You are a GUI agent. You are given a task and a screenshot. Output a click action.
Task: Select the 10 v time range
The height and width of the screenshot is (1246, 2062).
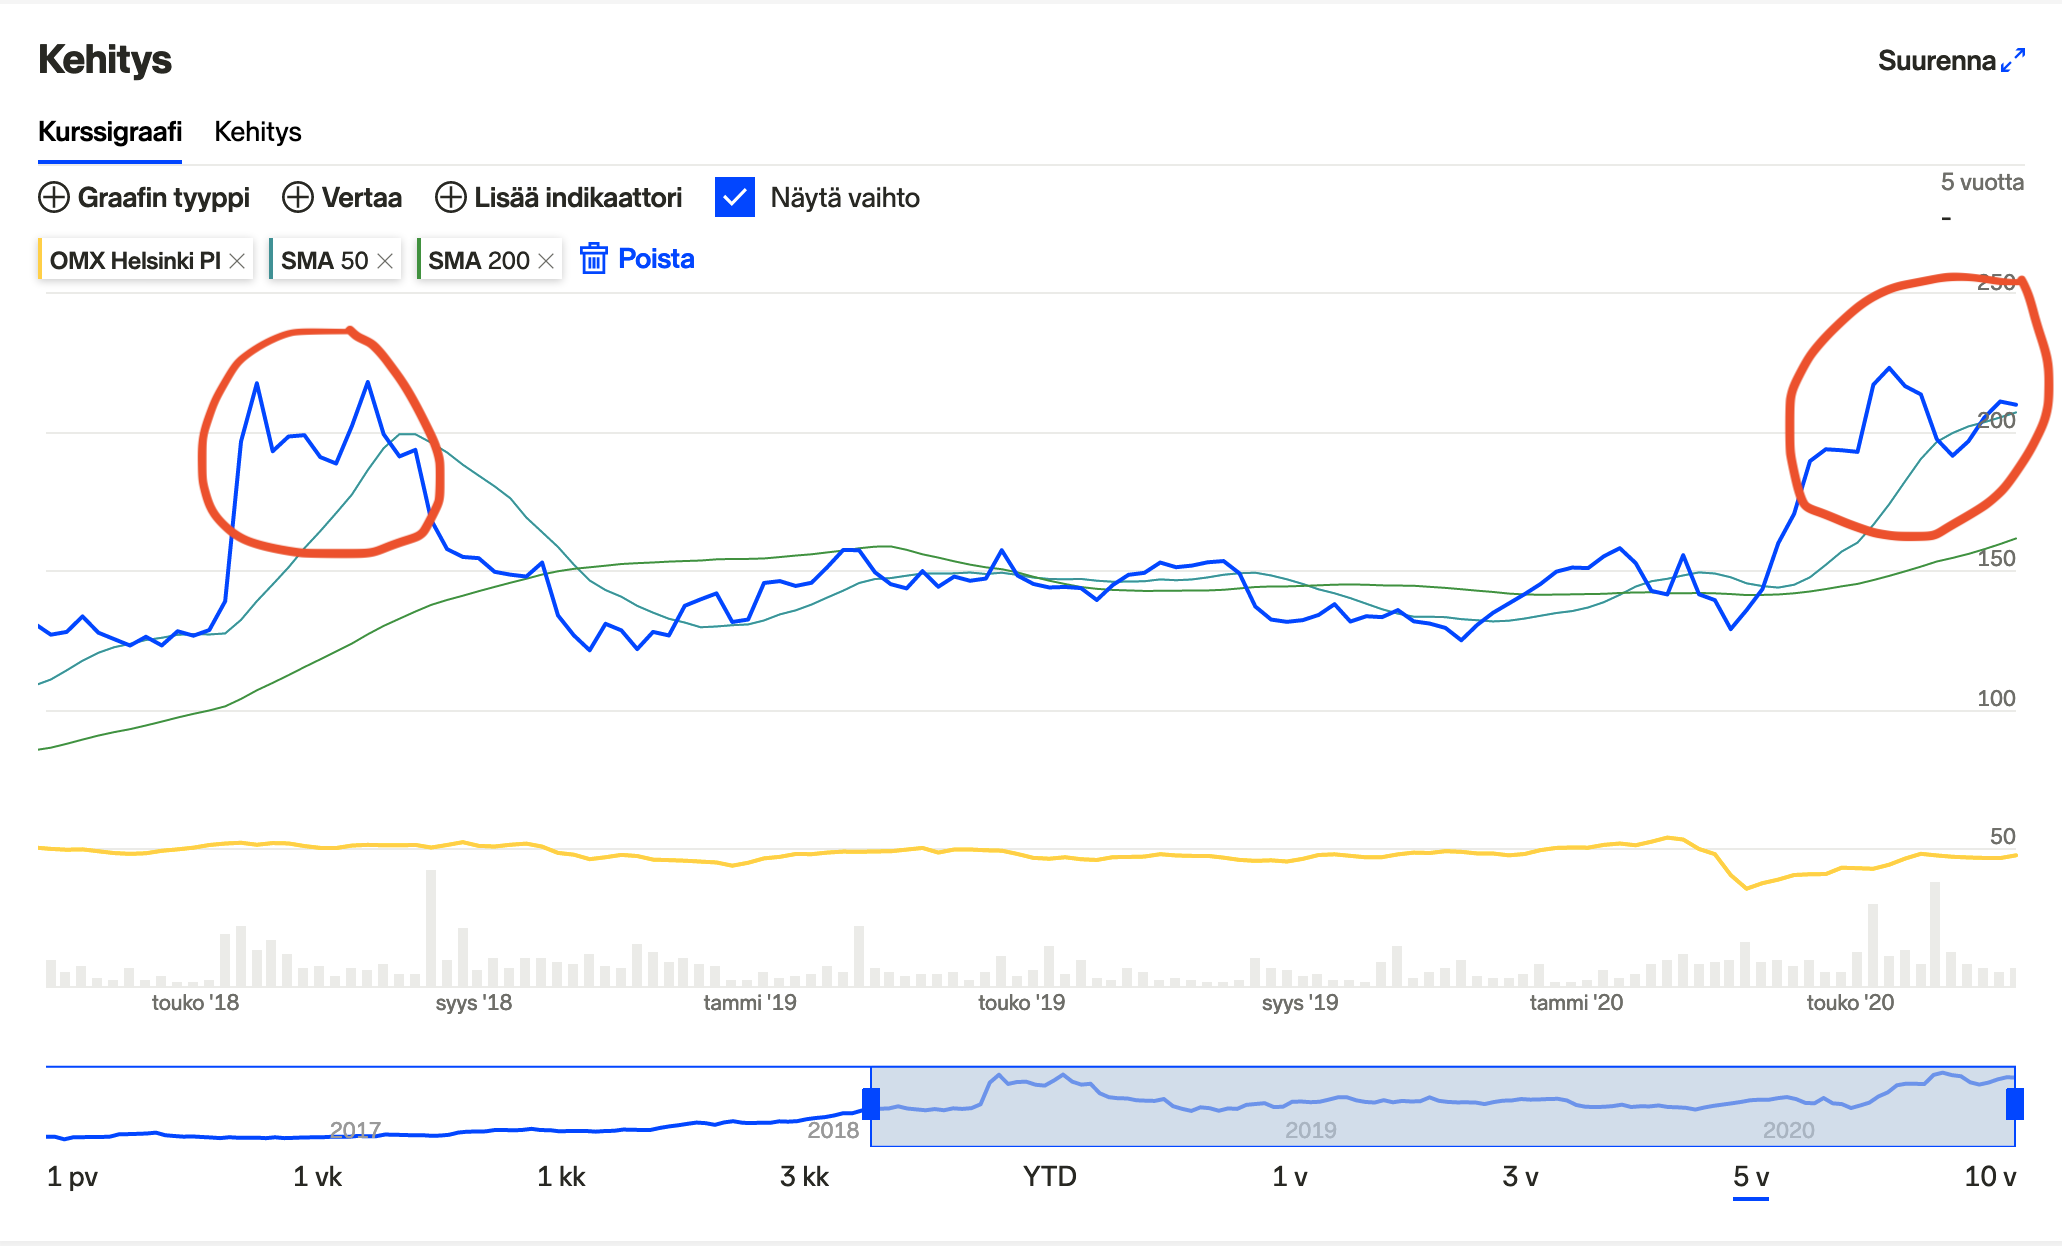click(x=1989, y=1177)
